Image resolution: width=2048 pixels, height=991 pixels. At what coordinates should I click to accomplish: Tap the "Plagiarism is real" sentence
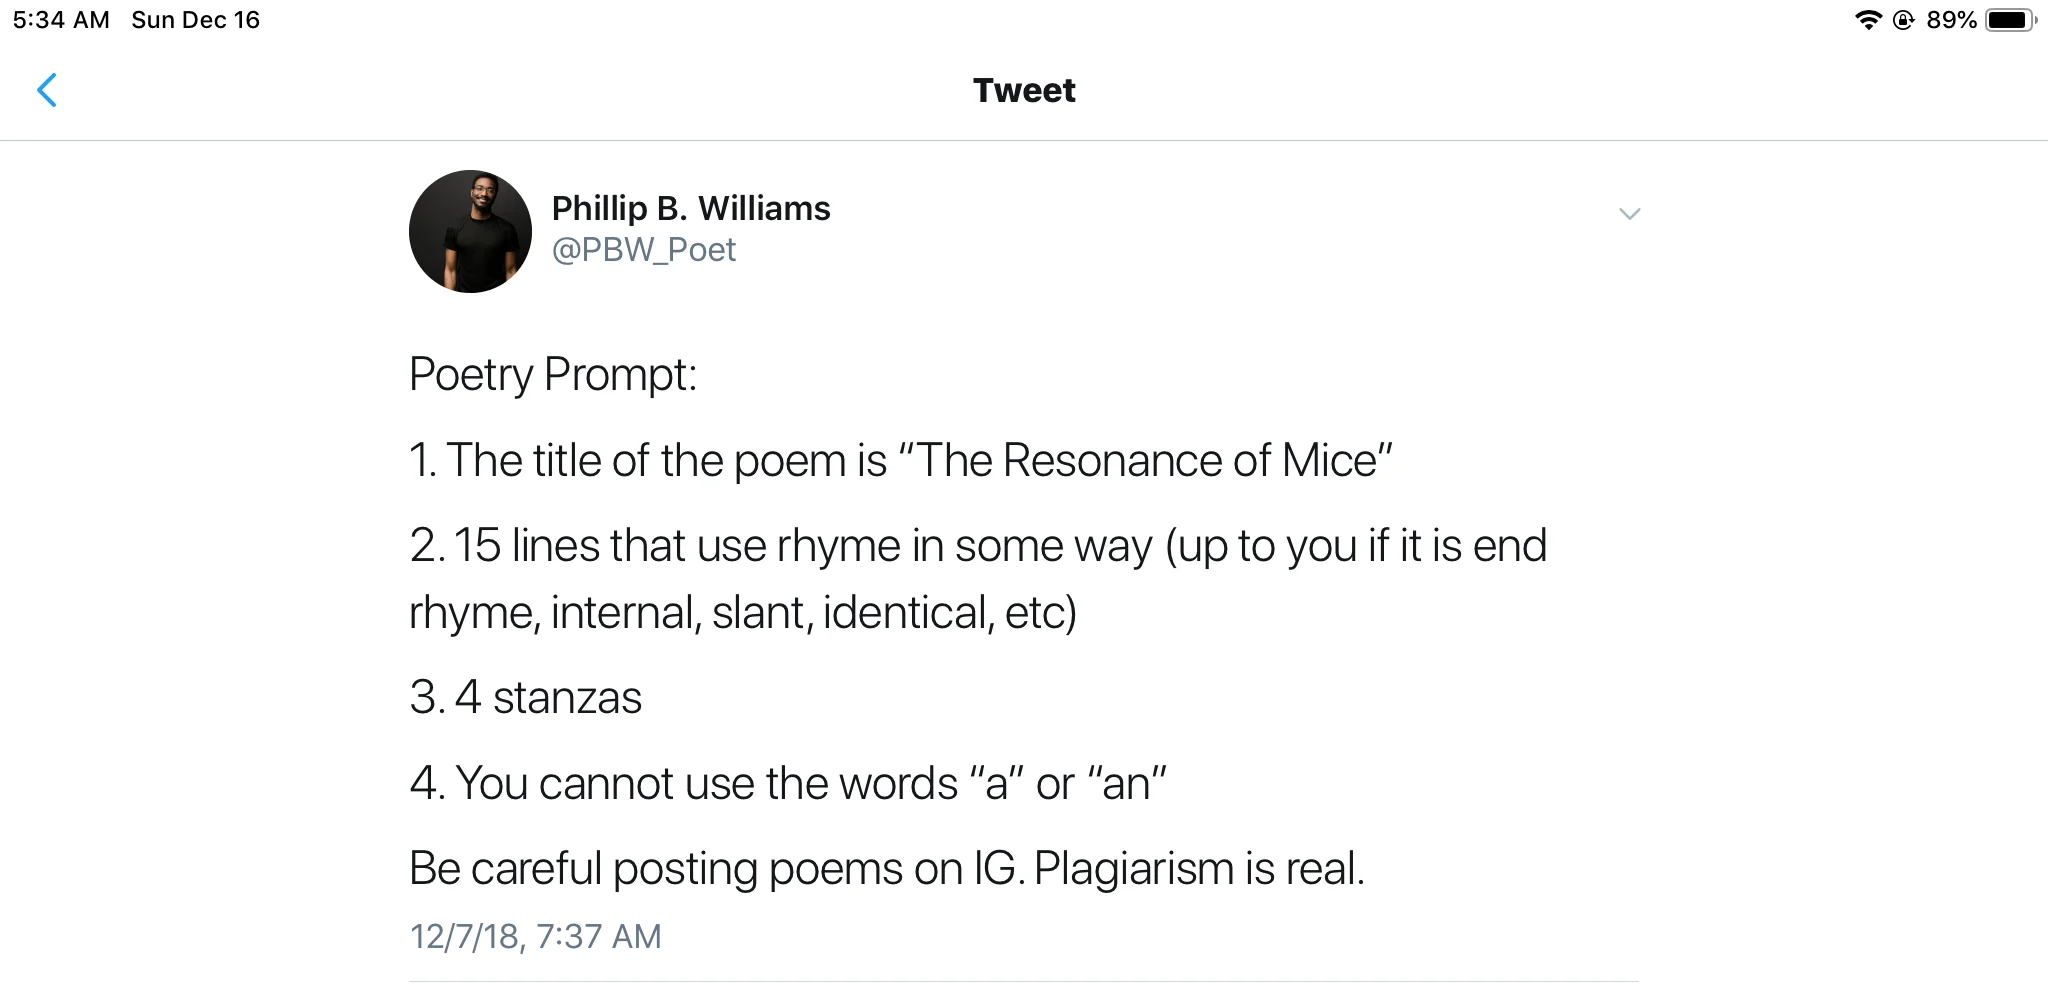[x=1199, y=868]
